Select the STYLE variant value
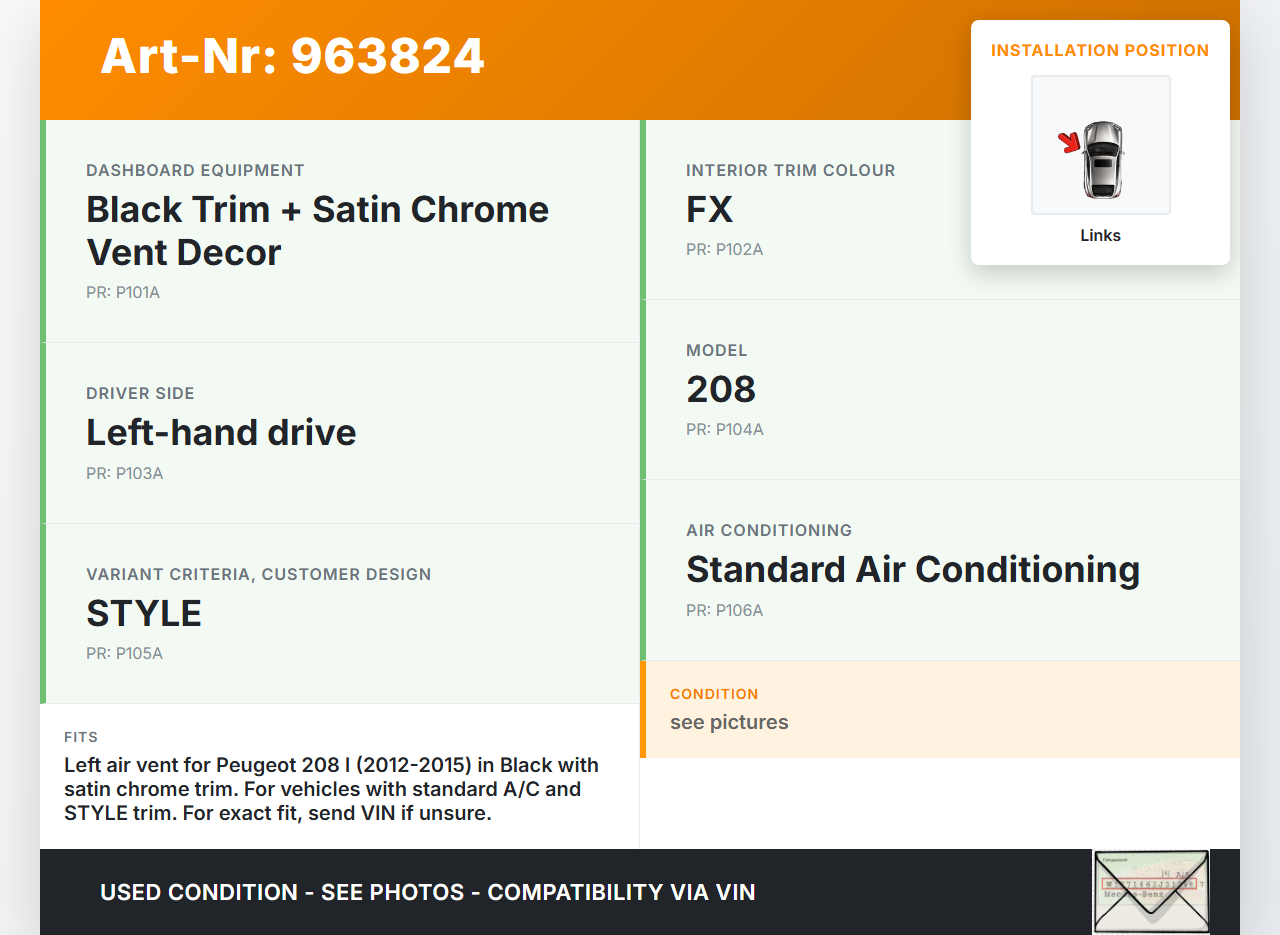The image size is (1280, 935). pyautogui.click(x=144, y=613)
